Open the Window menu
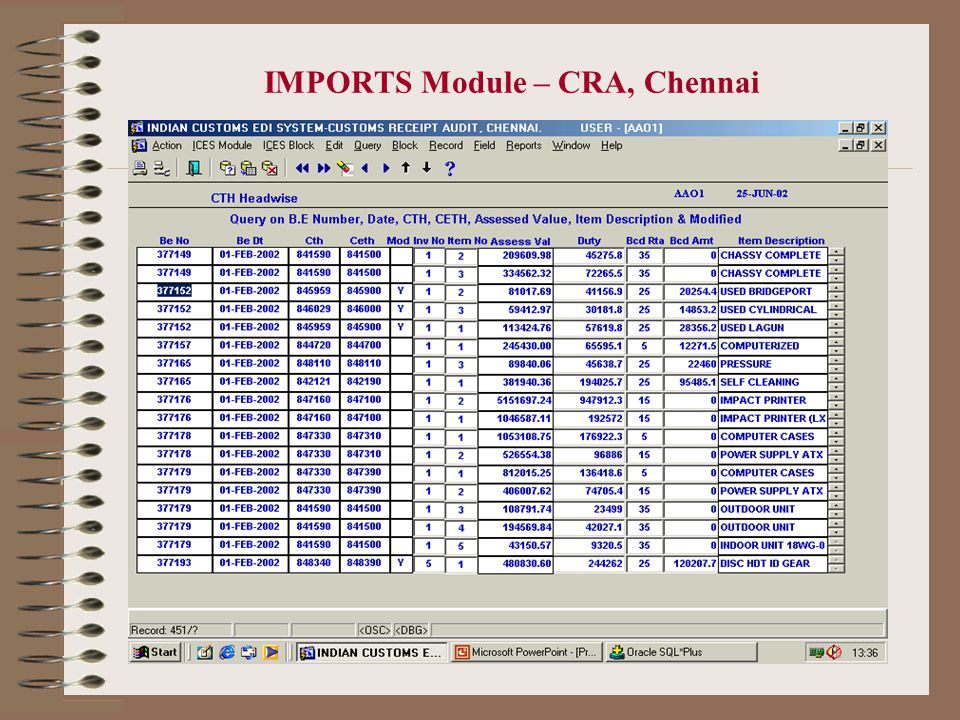960x720 pixels. pos(571,146)
